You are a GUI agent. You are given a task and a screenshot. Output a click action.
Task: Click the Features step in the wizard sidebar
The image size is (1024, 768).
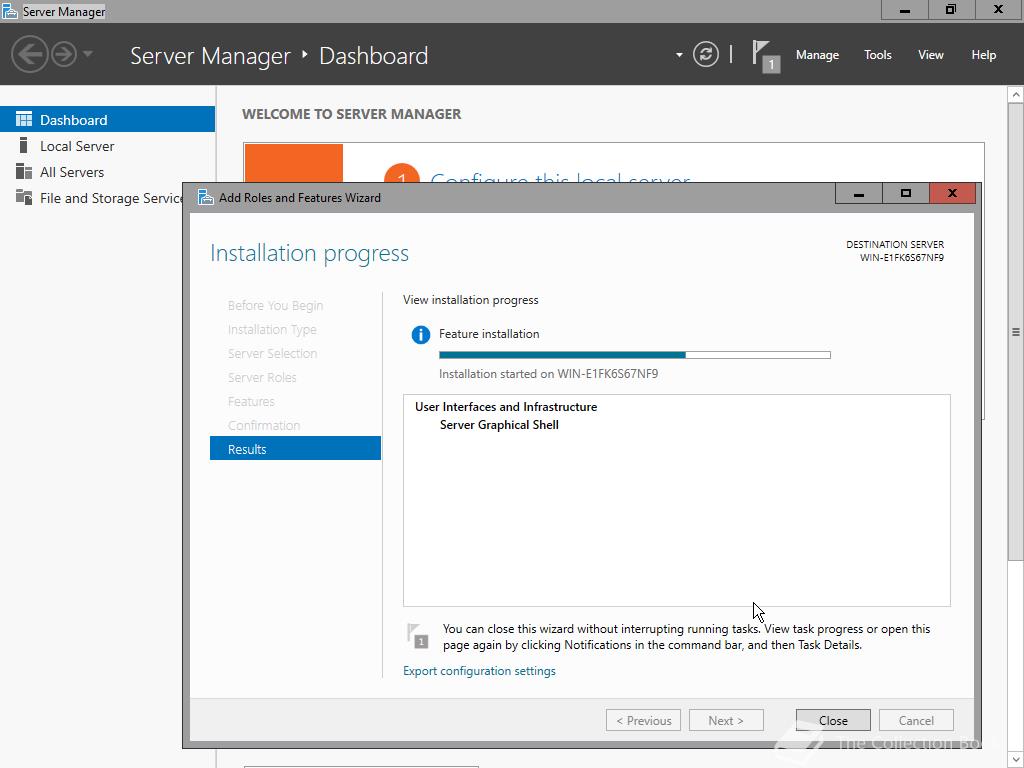click(251, 401)
